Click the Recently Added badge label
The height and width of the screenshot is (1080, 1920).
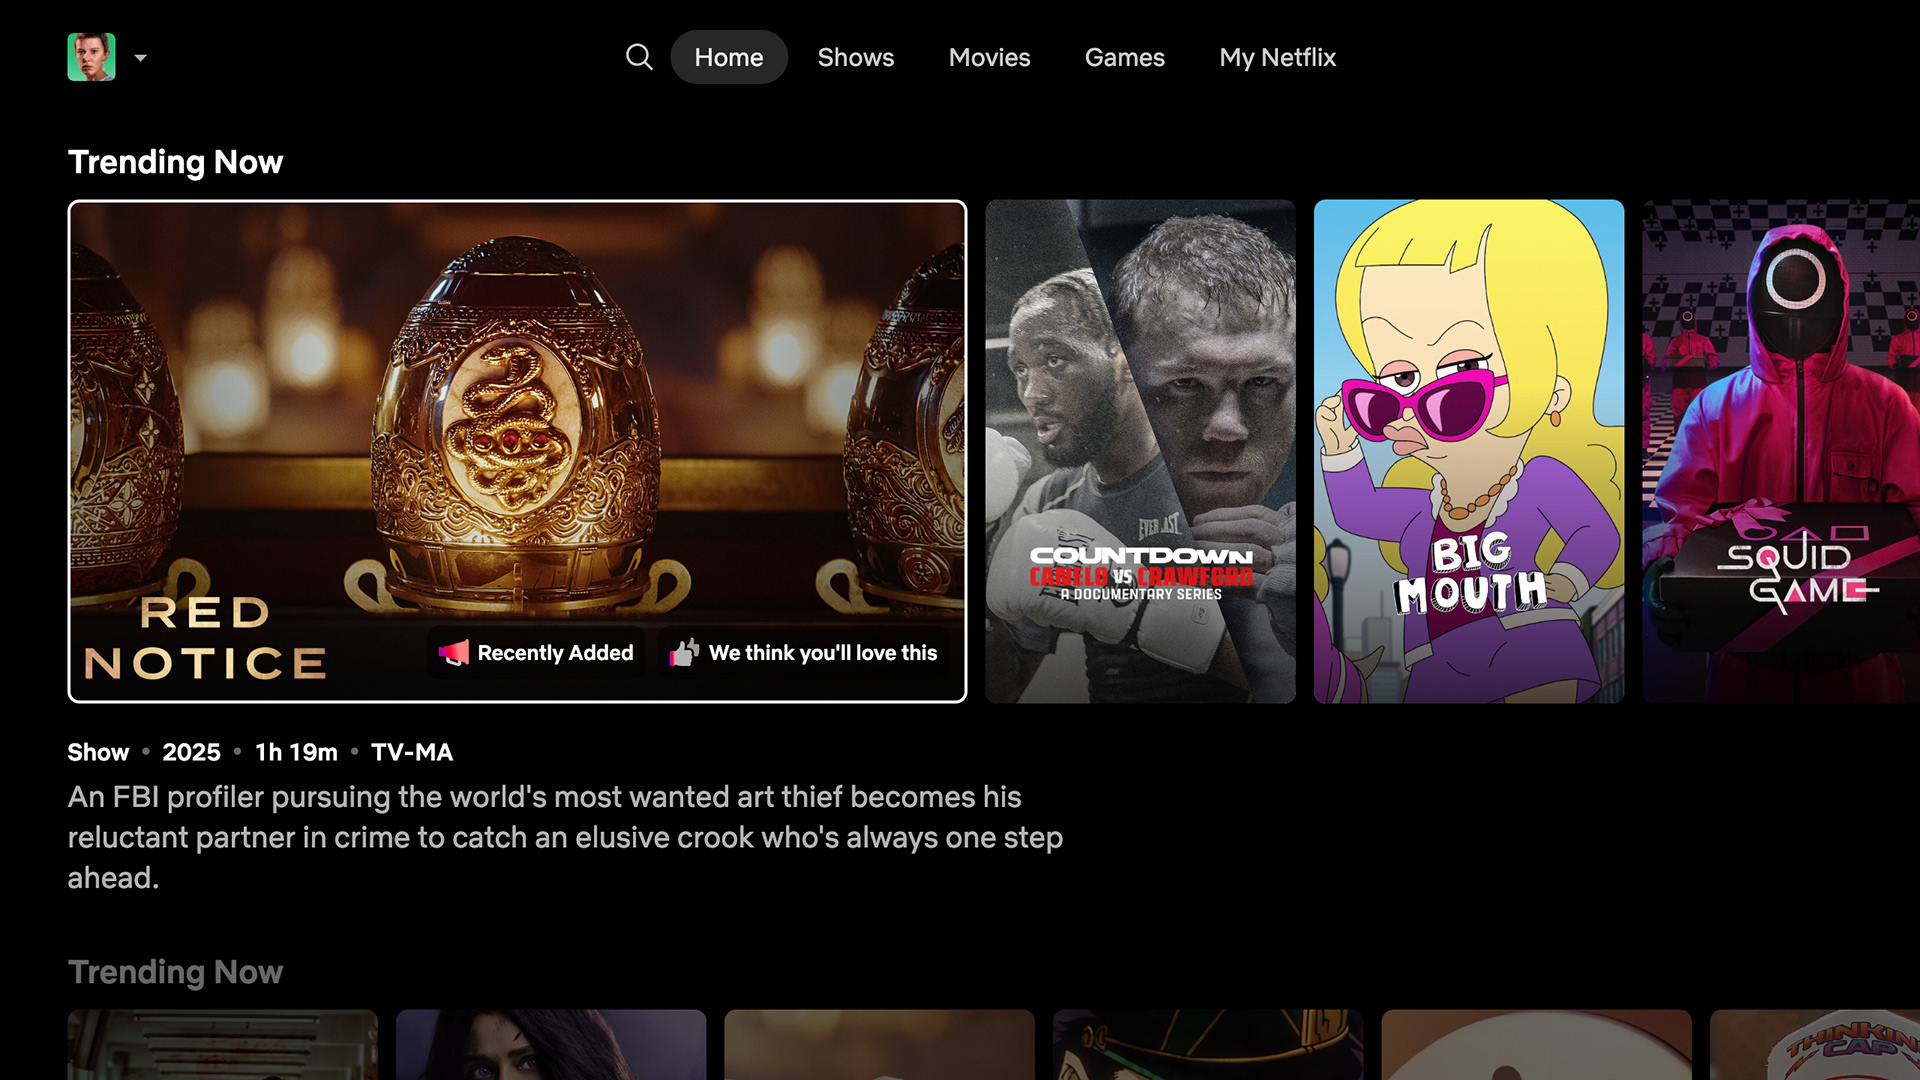tap(555, 653)
